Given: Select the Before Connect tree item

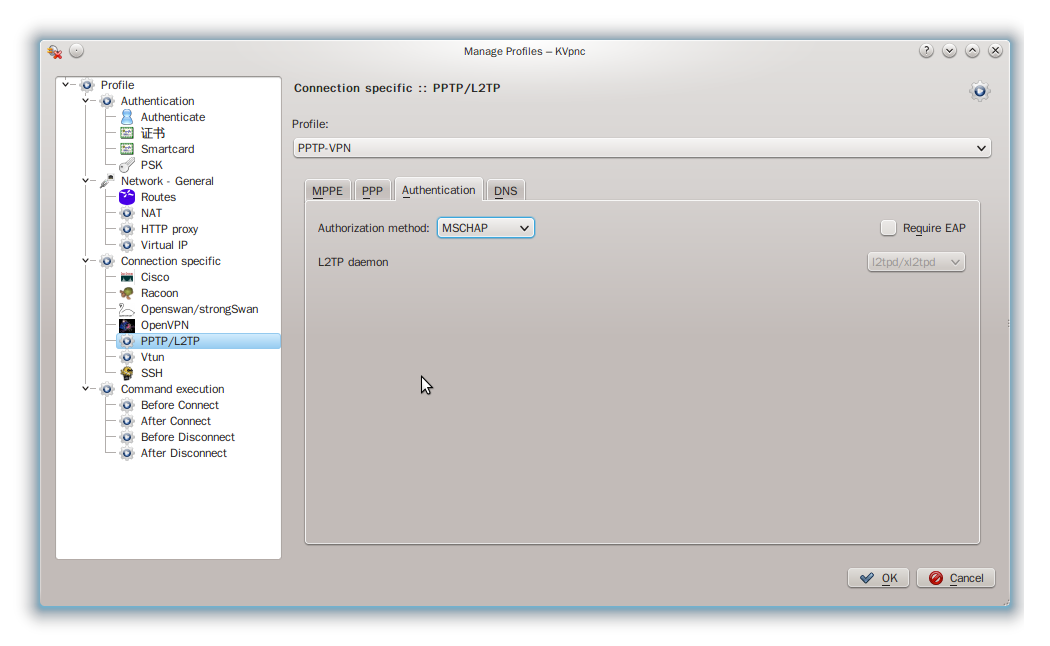Looking at the screenshot, I should pyautogui.click(x=179, y=405).
